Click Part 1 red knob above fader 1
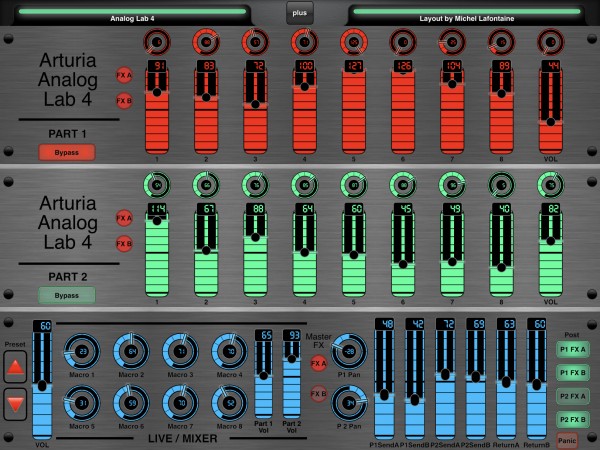This screenshot has height=450, width=600. (x=157, y=42)
